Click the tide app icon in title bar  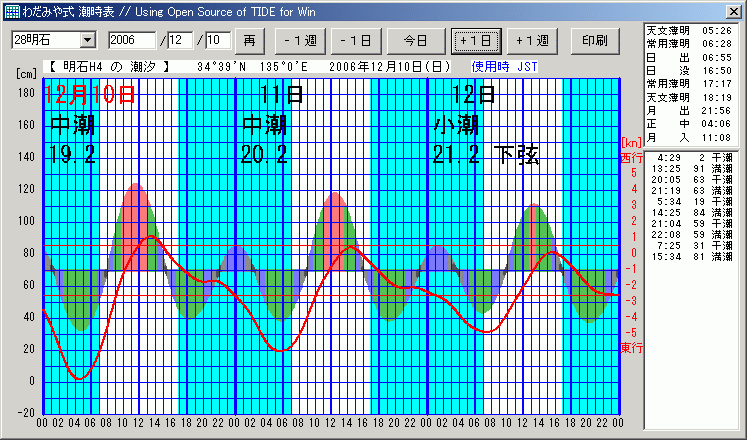11,9
